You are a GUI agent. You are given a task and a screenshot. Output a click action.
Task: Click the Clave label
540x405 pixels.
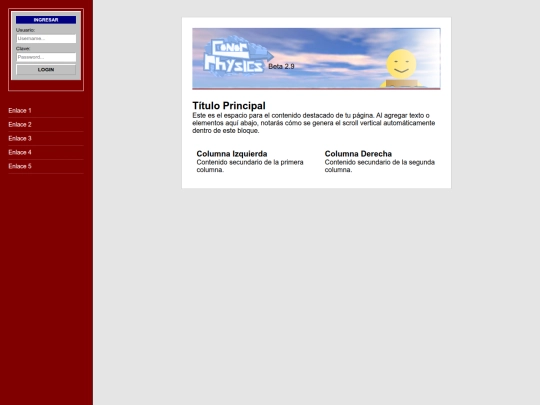(x=23, y=49)
